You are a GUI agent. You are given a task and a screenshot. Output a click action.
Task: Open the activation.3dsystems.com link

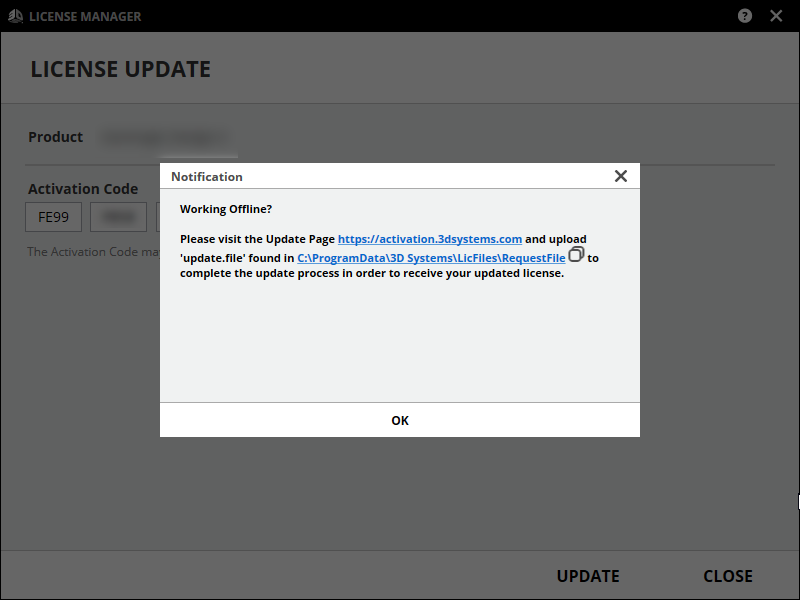[x=430, y=239]
